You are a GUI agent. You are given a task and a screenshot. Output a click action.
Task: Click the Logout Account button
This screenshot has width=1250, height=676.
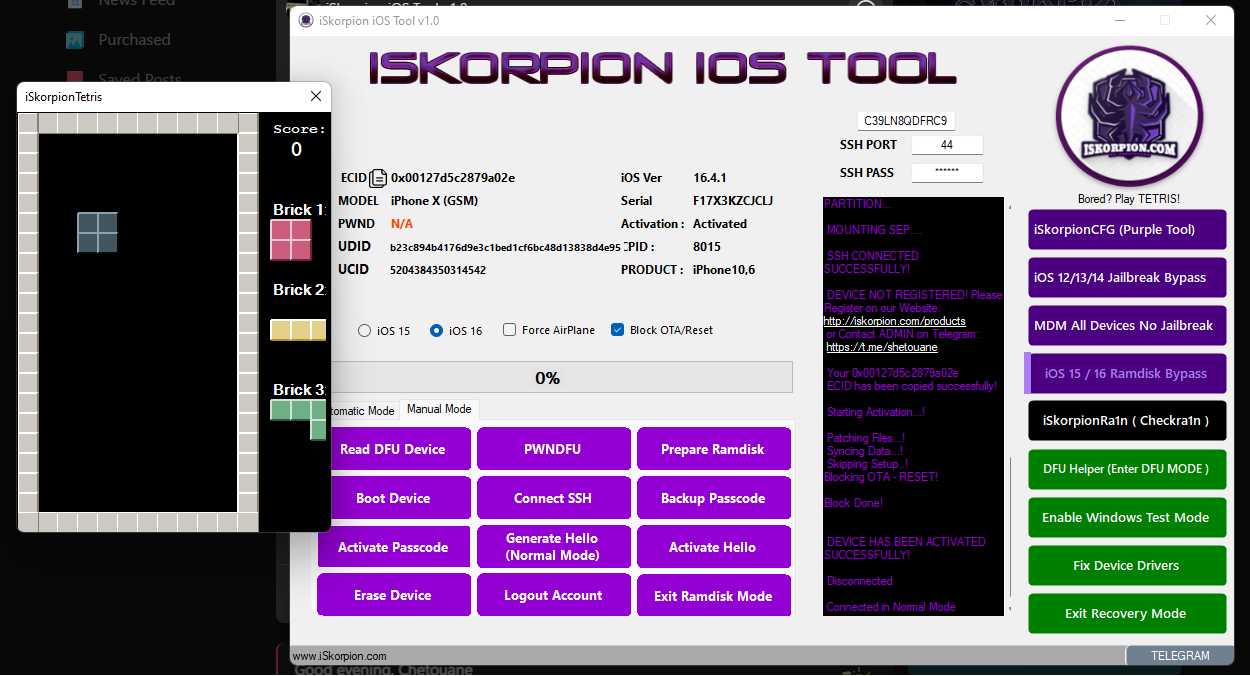pos(553,595)
